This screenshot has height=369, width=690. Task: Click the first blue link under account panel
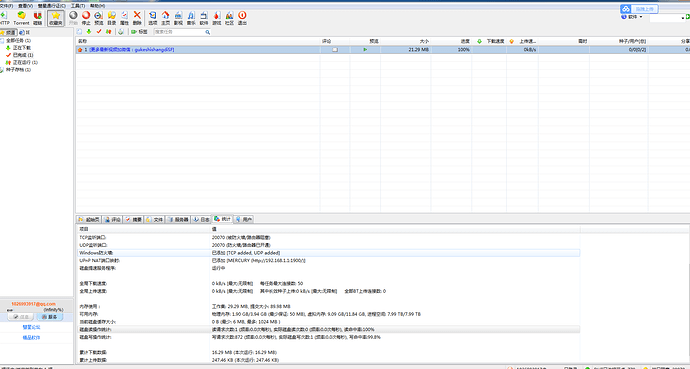tap(31, 327)
